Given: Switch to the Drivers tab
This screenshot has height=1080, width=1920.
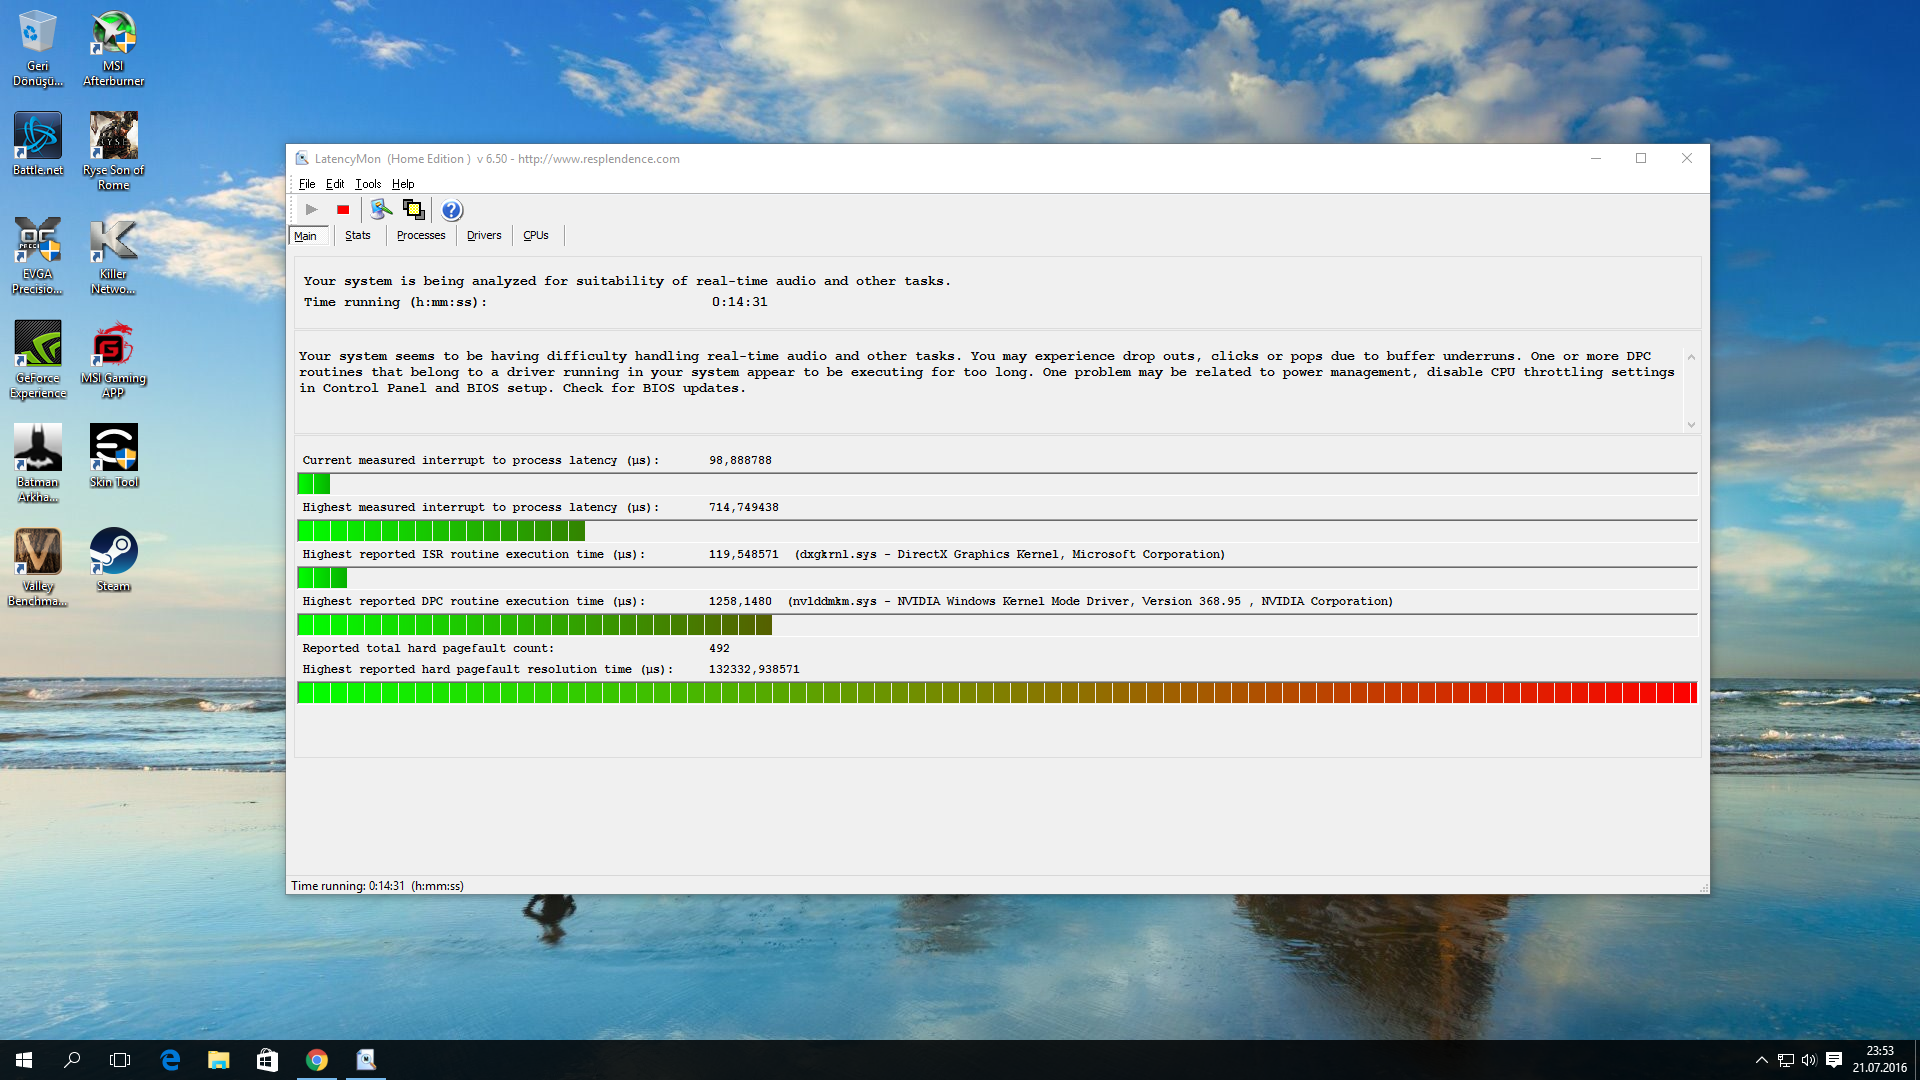Looking at the screenshot, I should click(484, 236).
